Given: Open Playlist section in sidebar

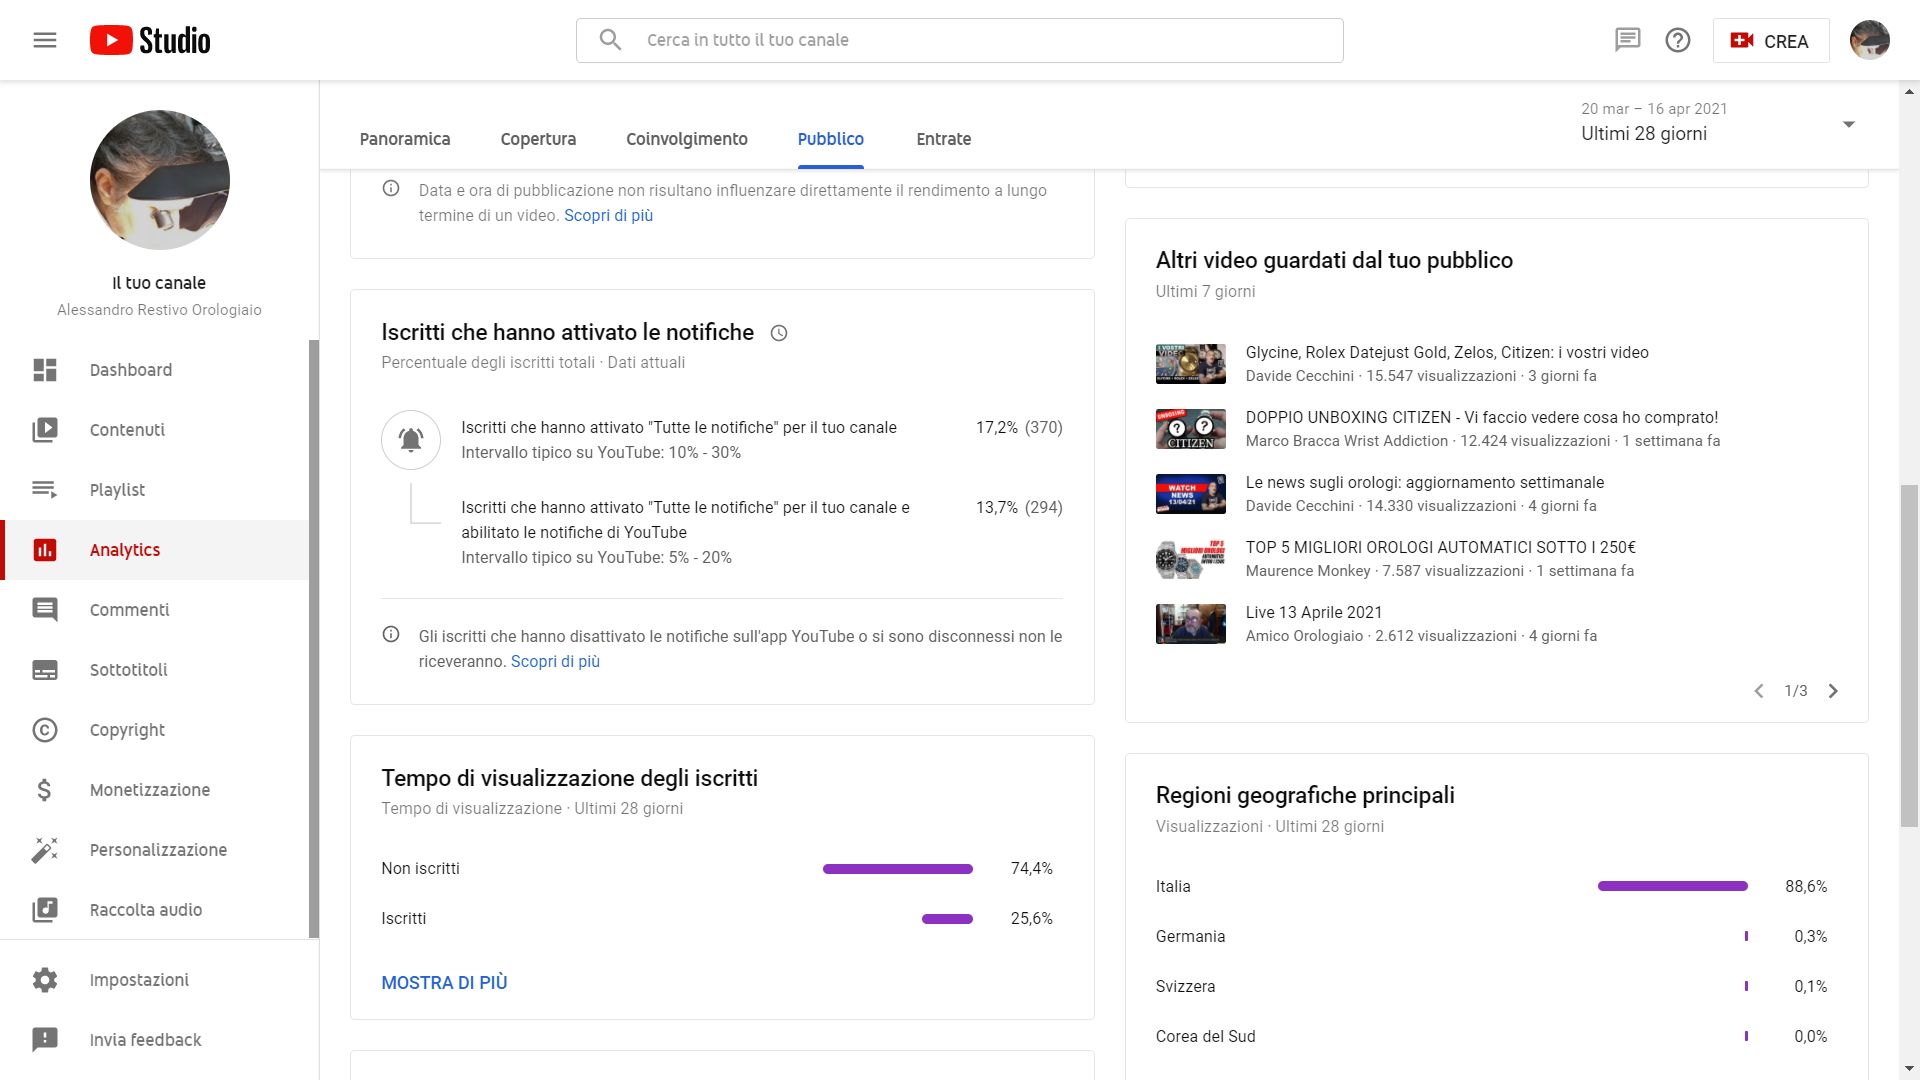Looking at the screenshot, I should pyautogui.click(x=155, y=490).
